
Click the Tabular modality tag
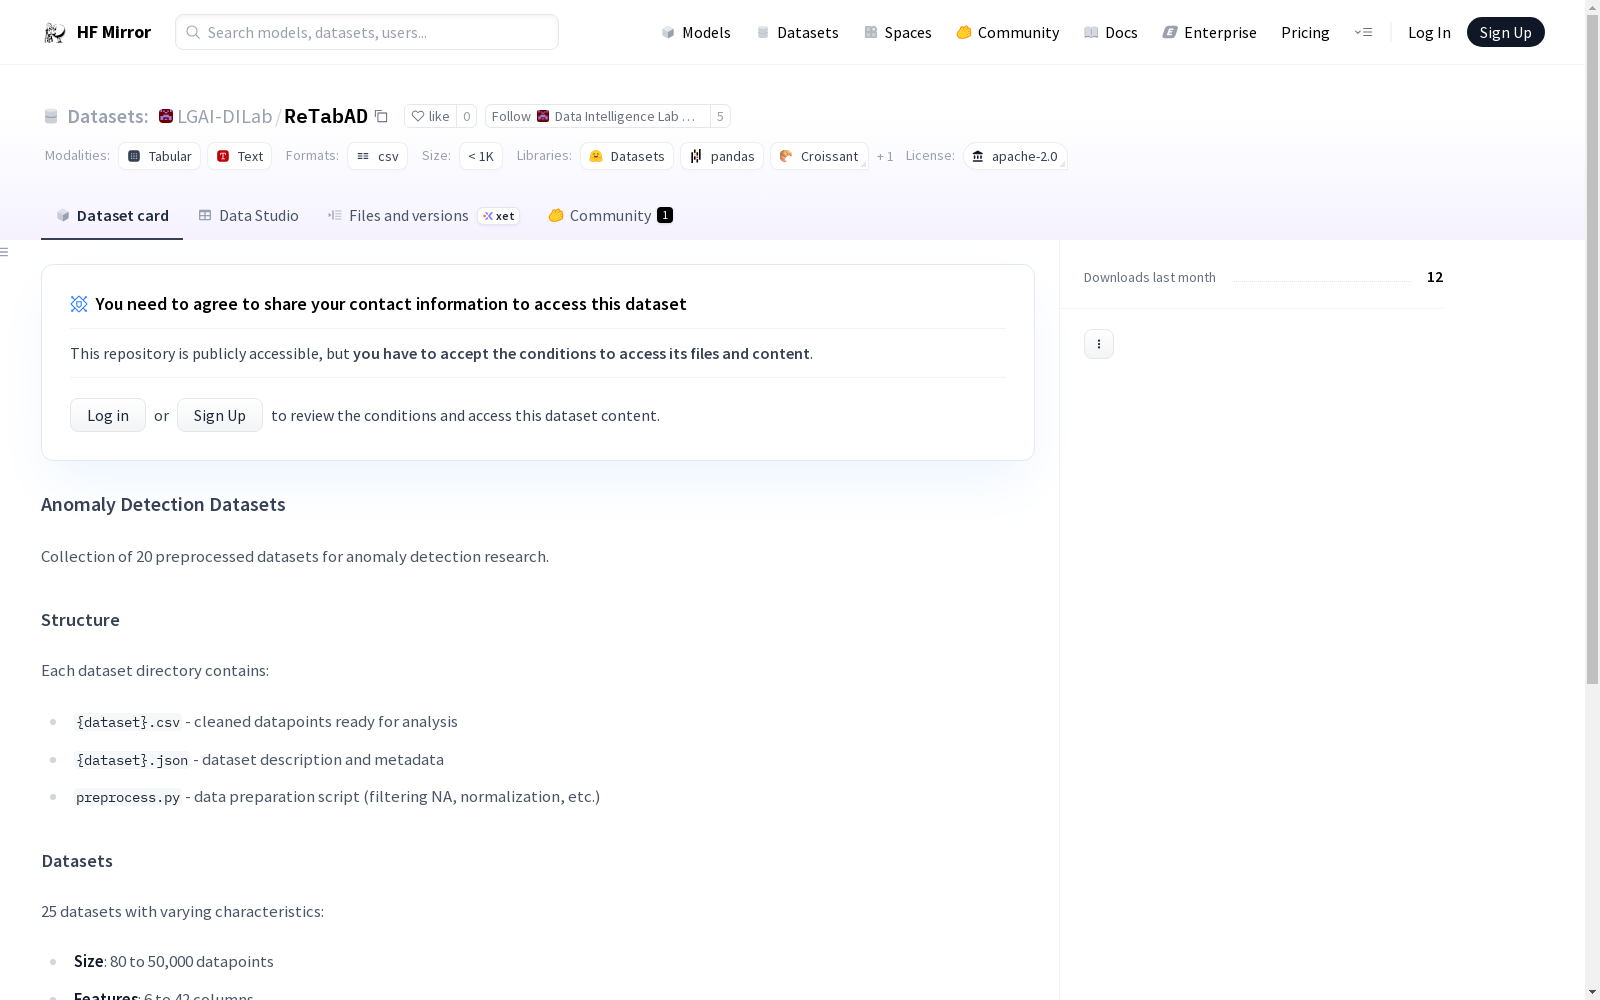[160, 156]
